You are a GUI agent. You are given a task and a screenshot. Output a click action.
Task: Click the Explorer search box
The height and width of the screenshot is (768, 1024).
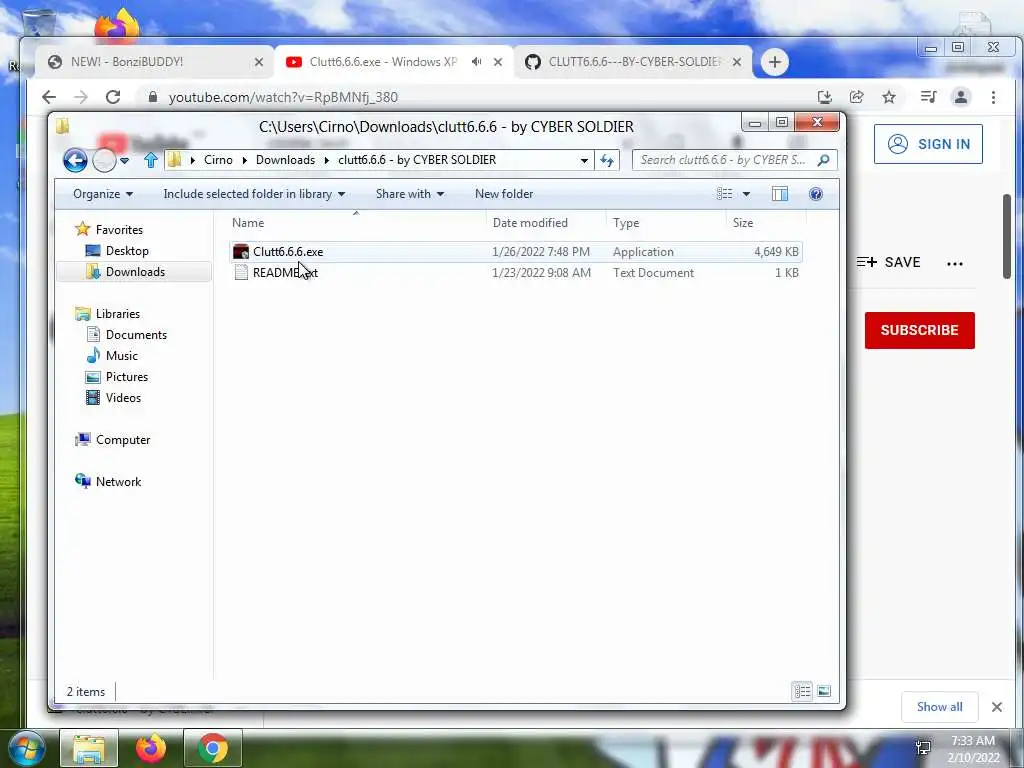723,160
